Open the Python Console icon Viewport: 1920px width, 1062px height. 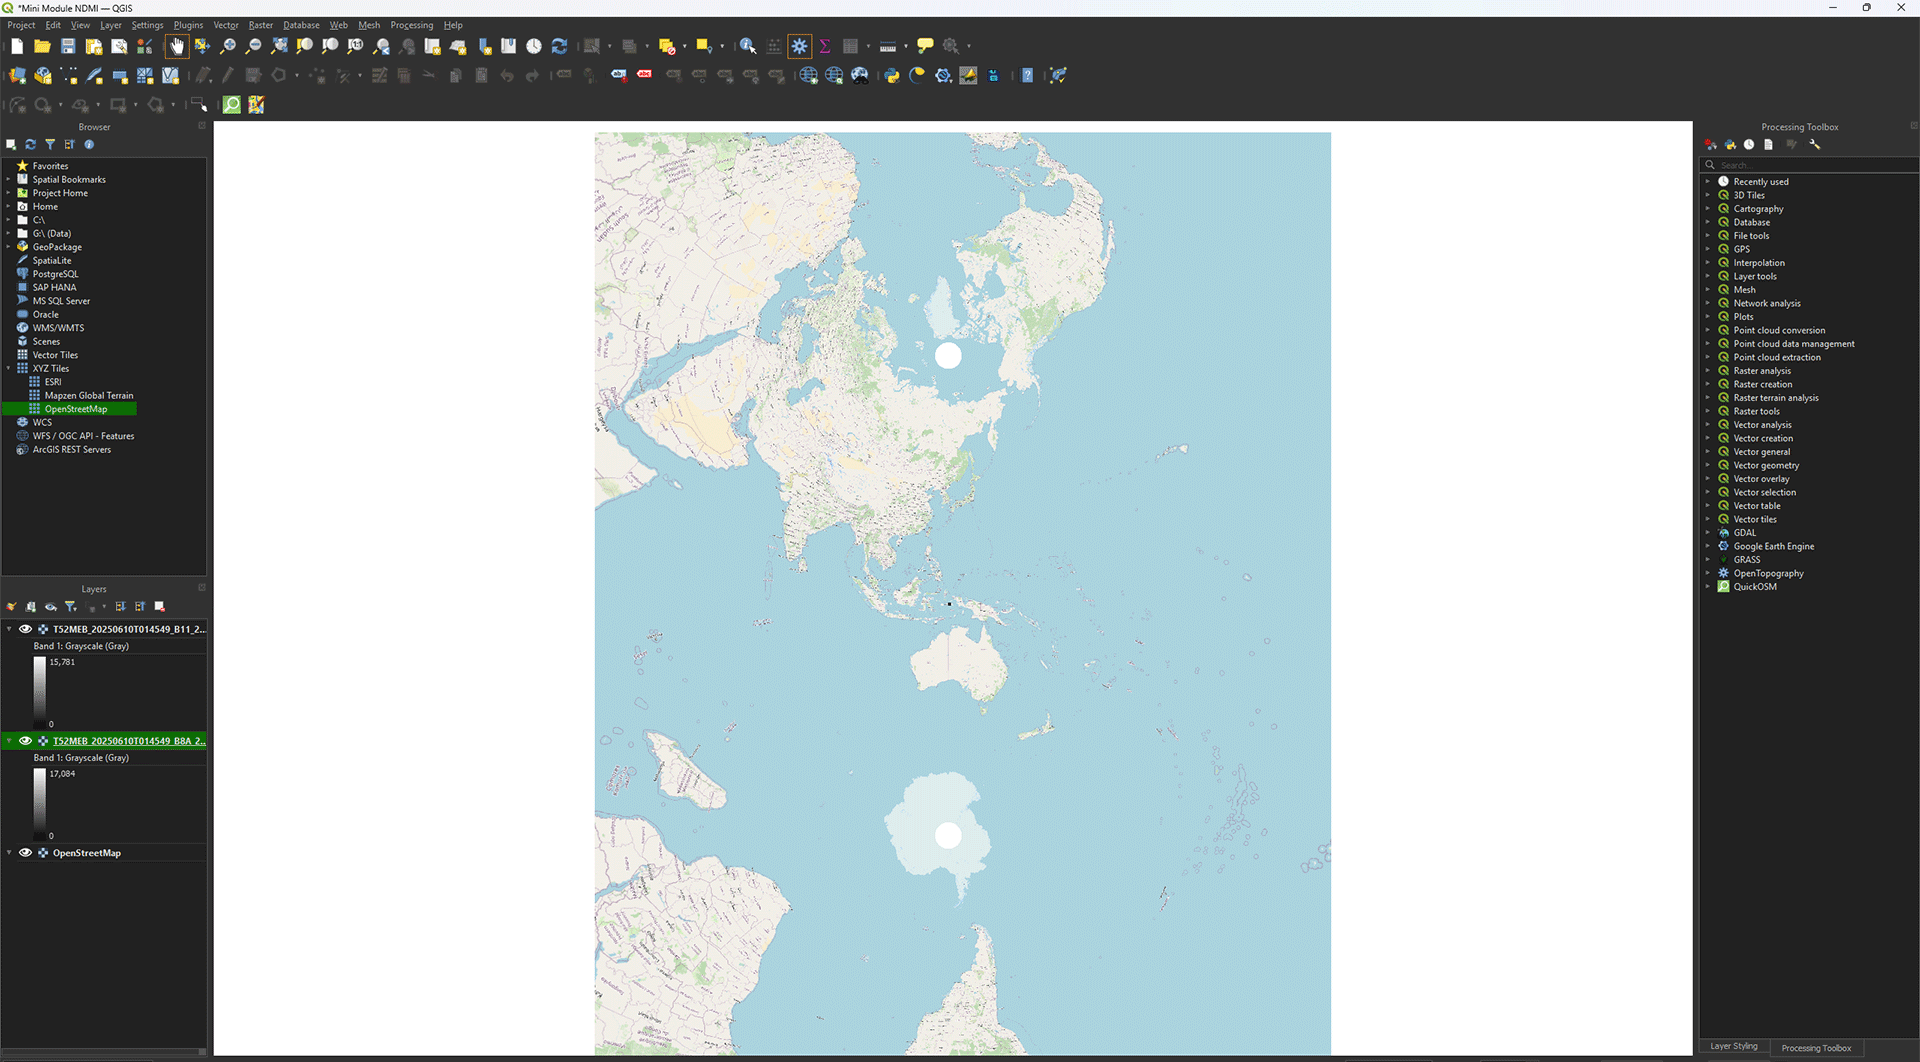click(892, 76)
